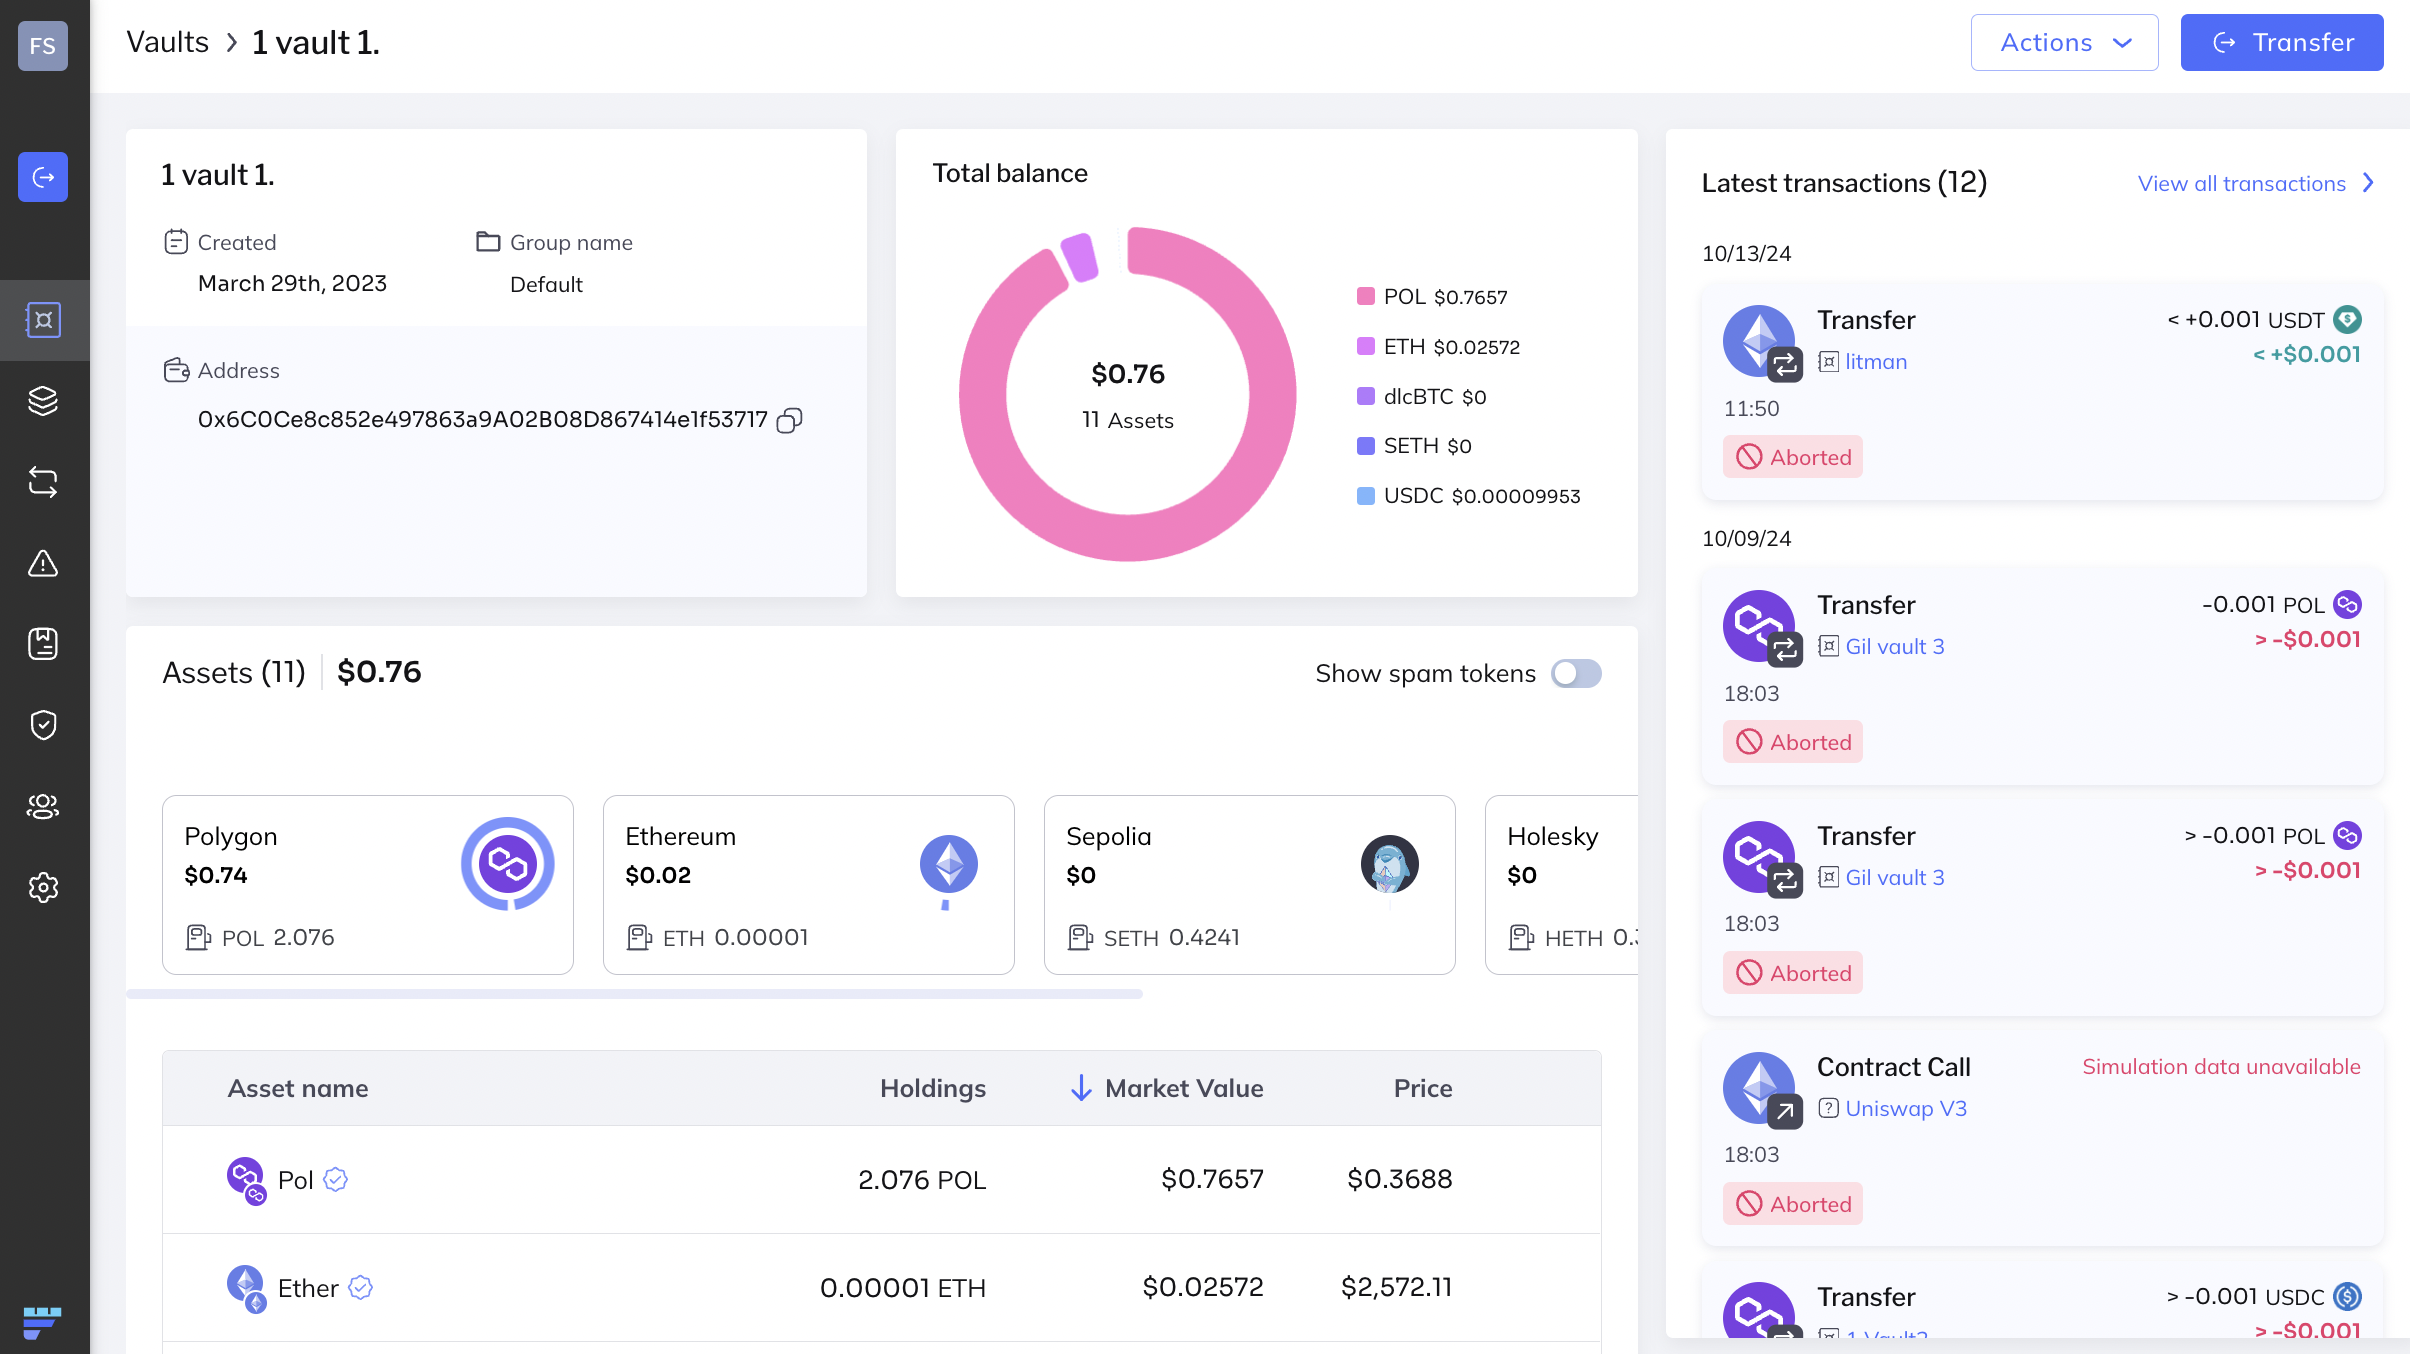Select the Sepolia chain card
Image resolution: width=2410 pixels, height=1354 pixels.
tap(1250, 885)
